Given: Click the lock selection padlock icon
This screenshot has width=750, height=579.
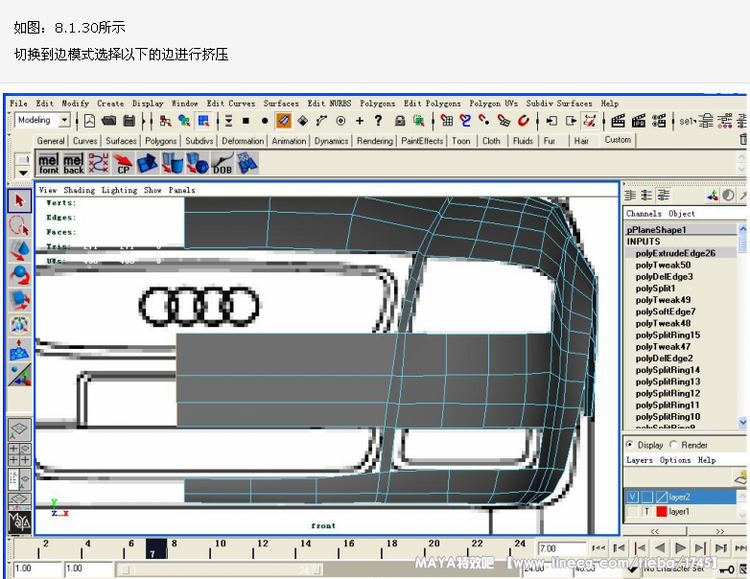Looking at the screenshot, I should click(x=400, y=121).
